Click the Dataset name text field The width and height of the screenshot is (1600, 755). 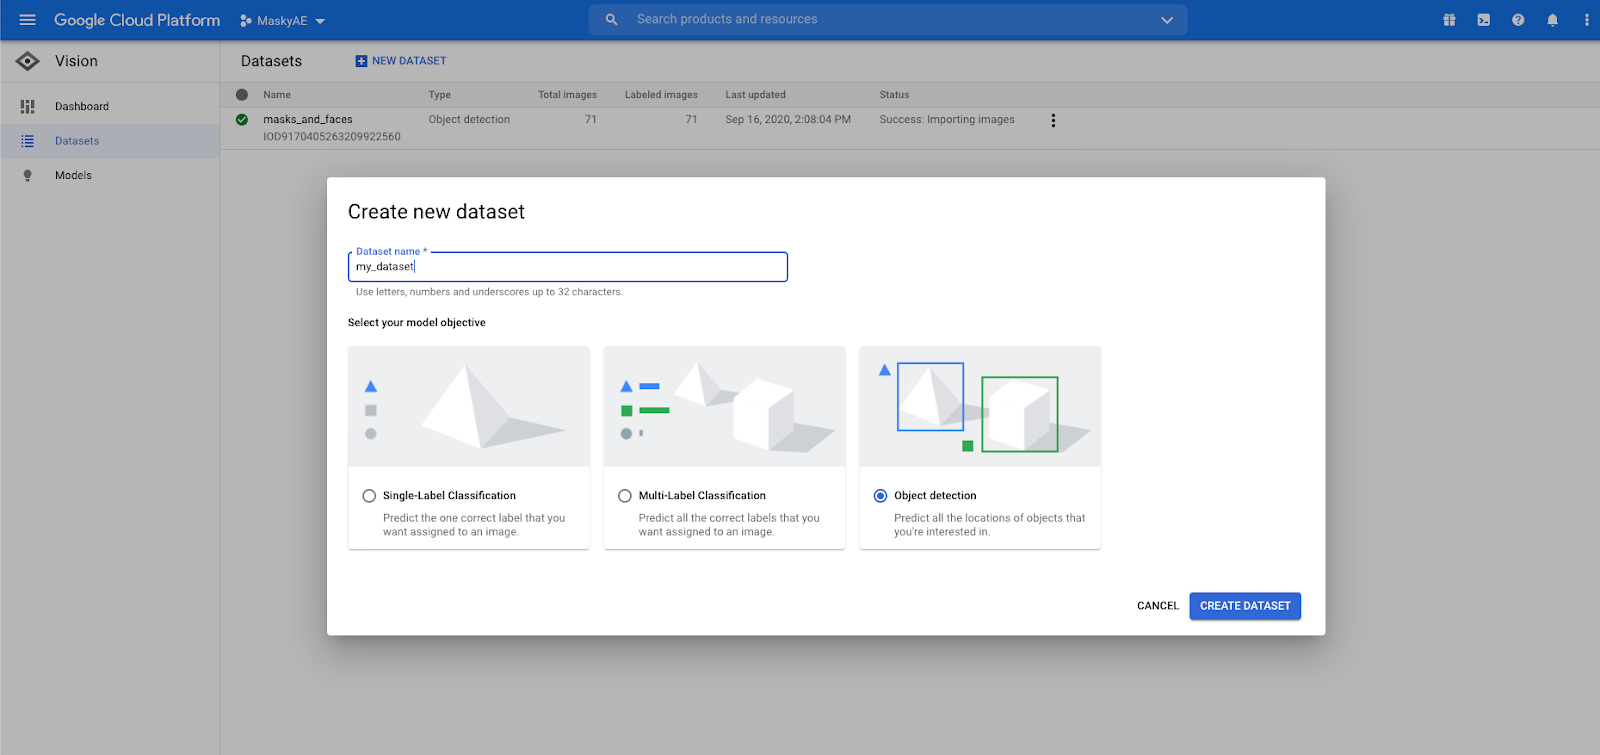pyautogui.click(x=567, y=267)
